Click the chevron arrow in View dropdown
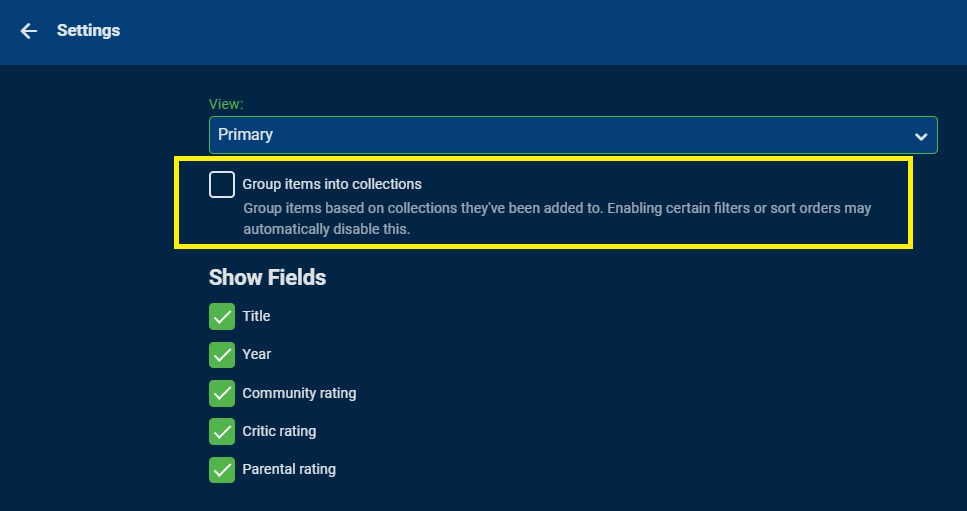967x511 pixels. click(921, 136)
